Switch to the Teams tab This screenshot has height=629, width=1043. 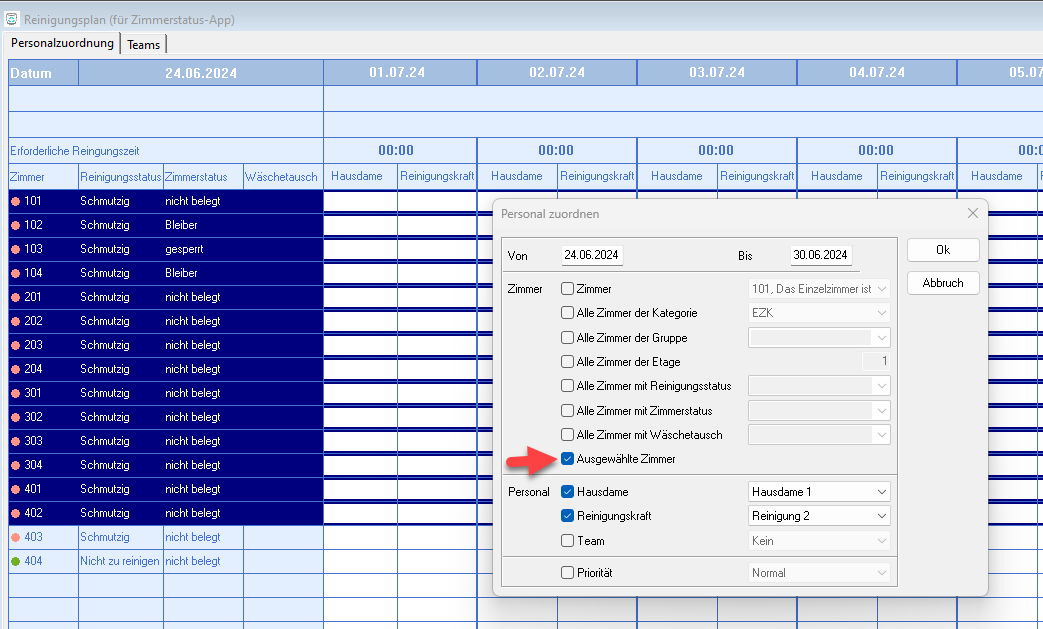(x=144, y=45)
